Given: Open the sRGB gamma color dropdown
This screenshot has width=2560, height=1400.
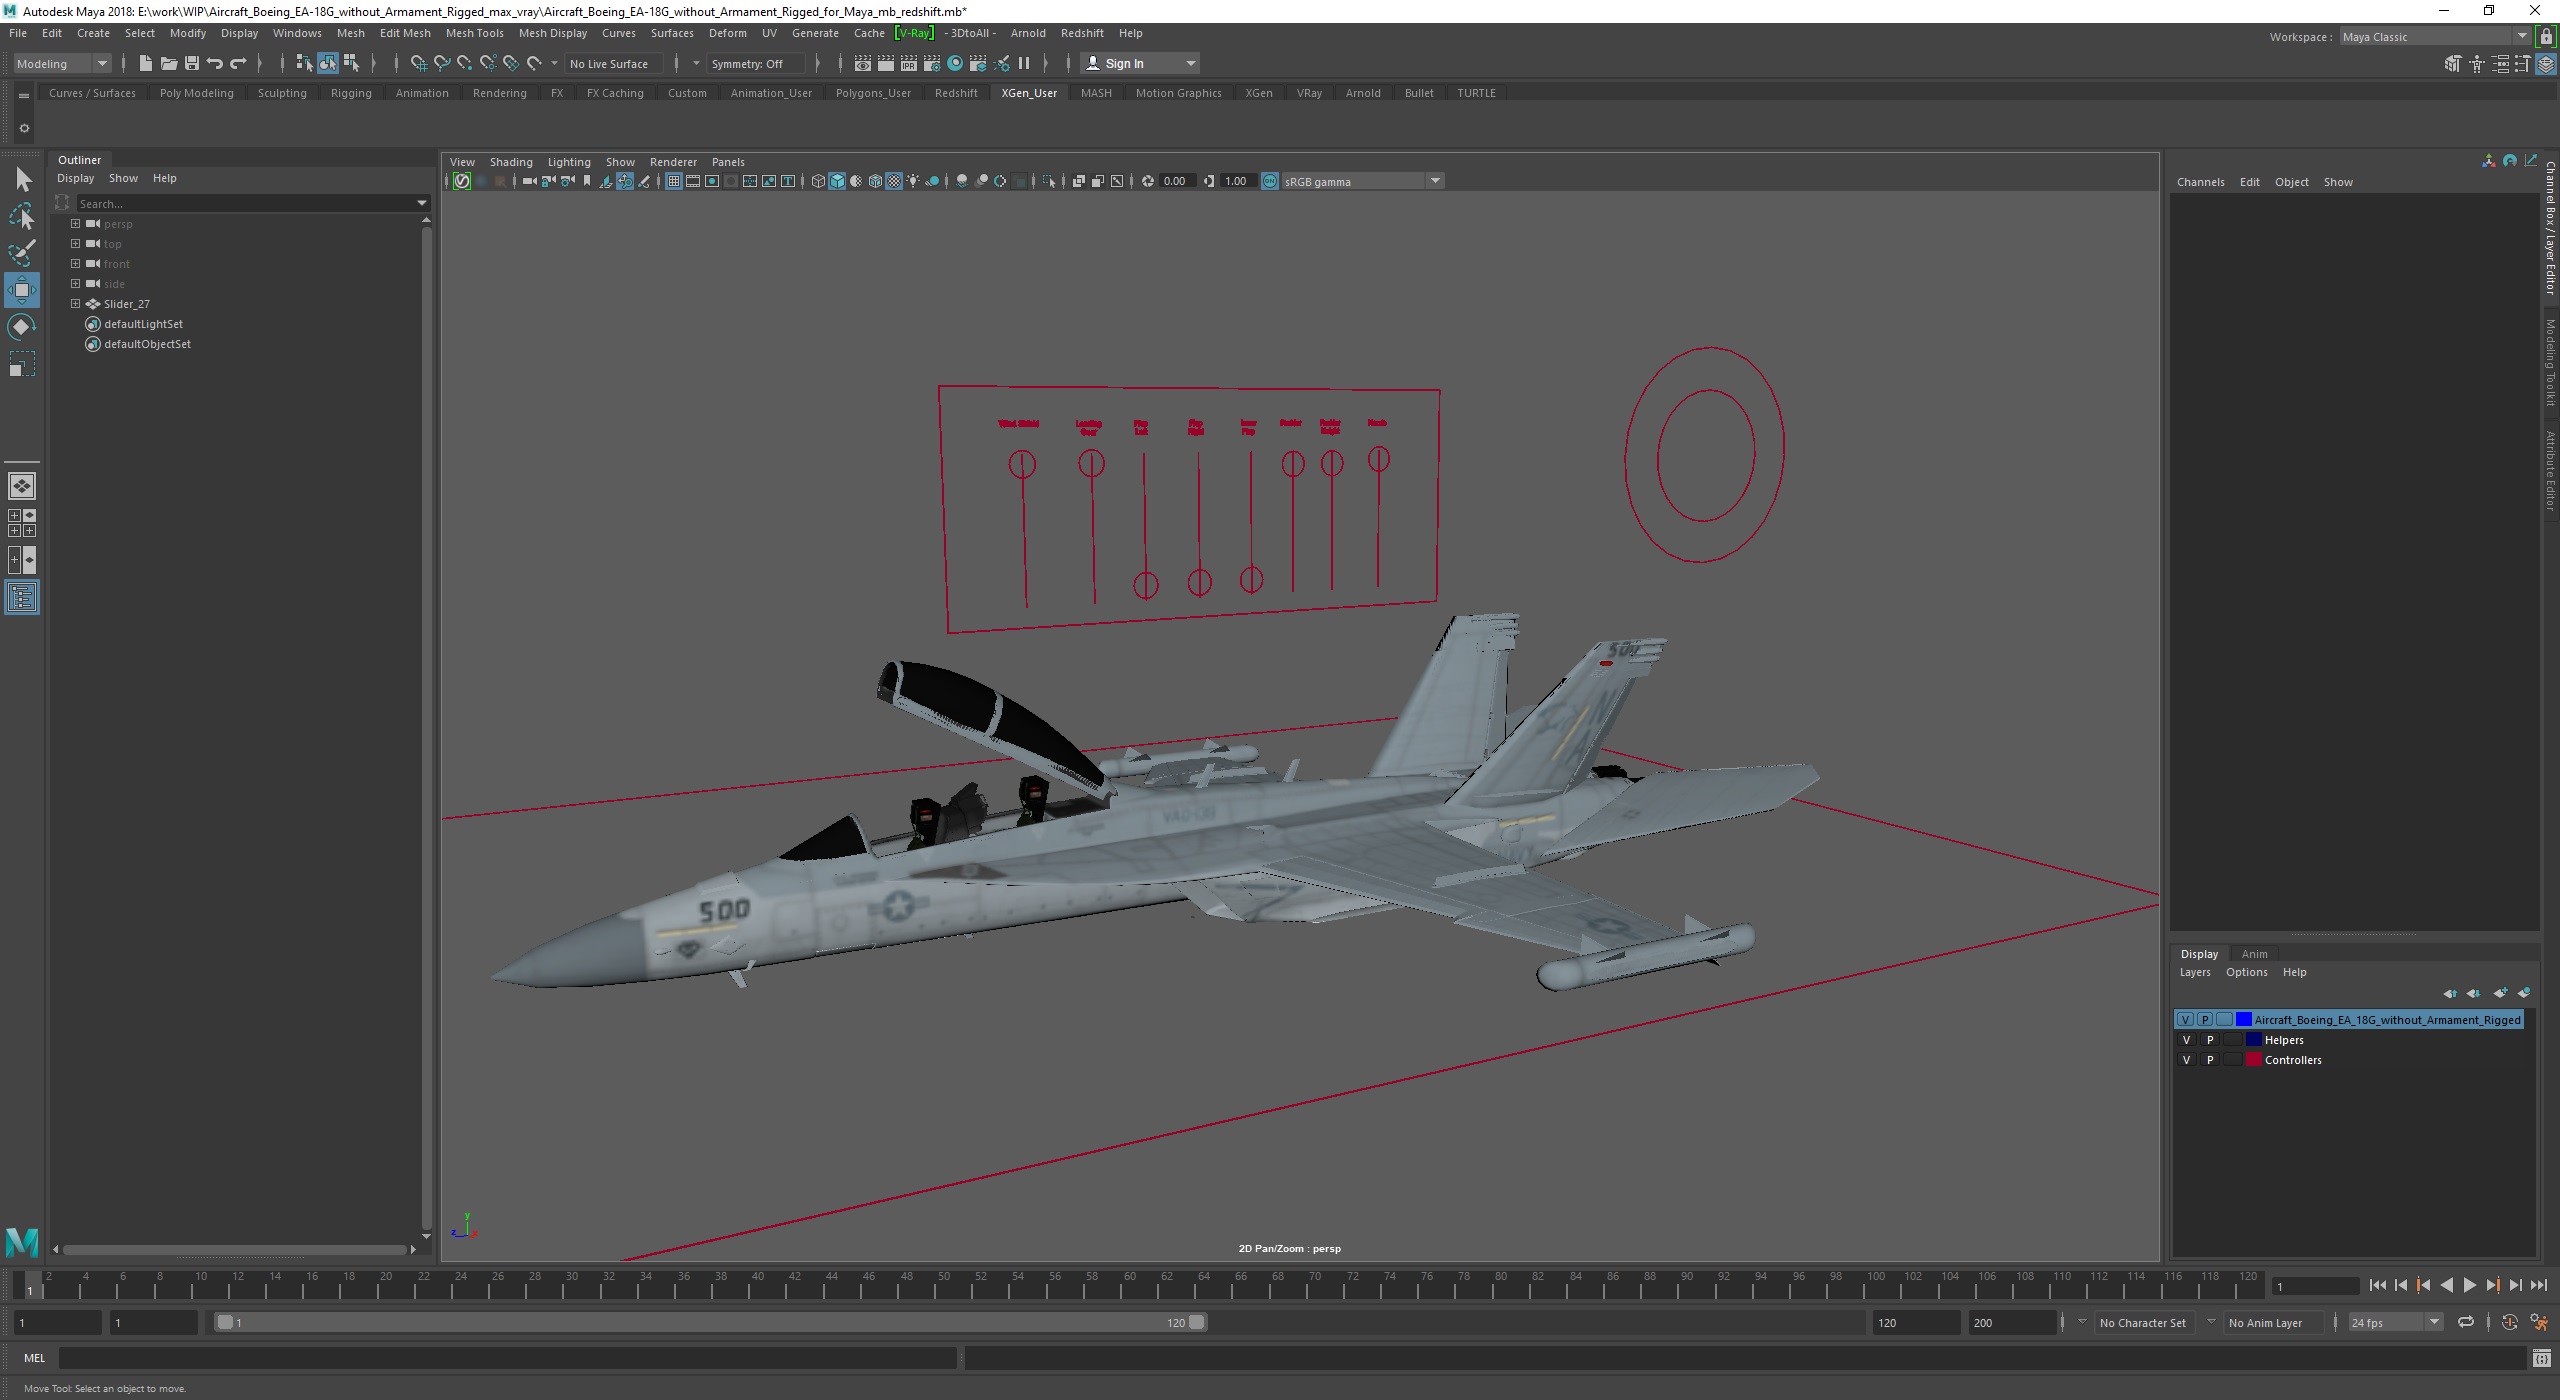Looking at the screenshot, I should 1362,181.
